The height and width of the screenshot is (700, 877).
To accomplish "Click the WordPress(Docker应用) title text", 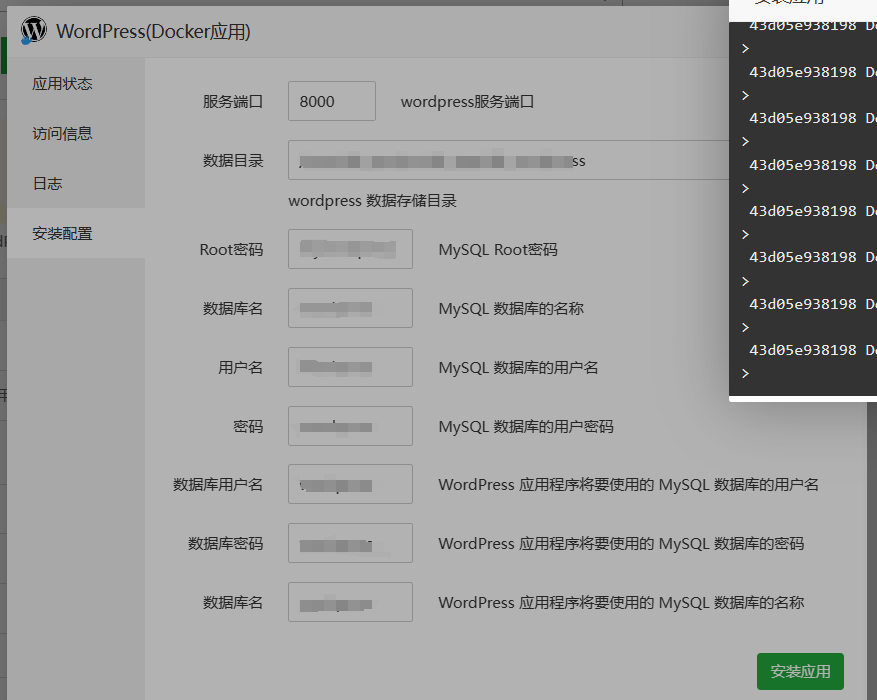I will [153, 31].
